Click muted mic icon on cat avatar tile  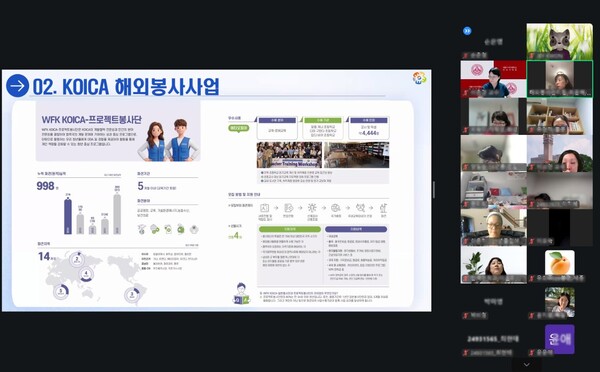coord(531,56)
